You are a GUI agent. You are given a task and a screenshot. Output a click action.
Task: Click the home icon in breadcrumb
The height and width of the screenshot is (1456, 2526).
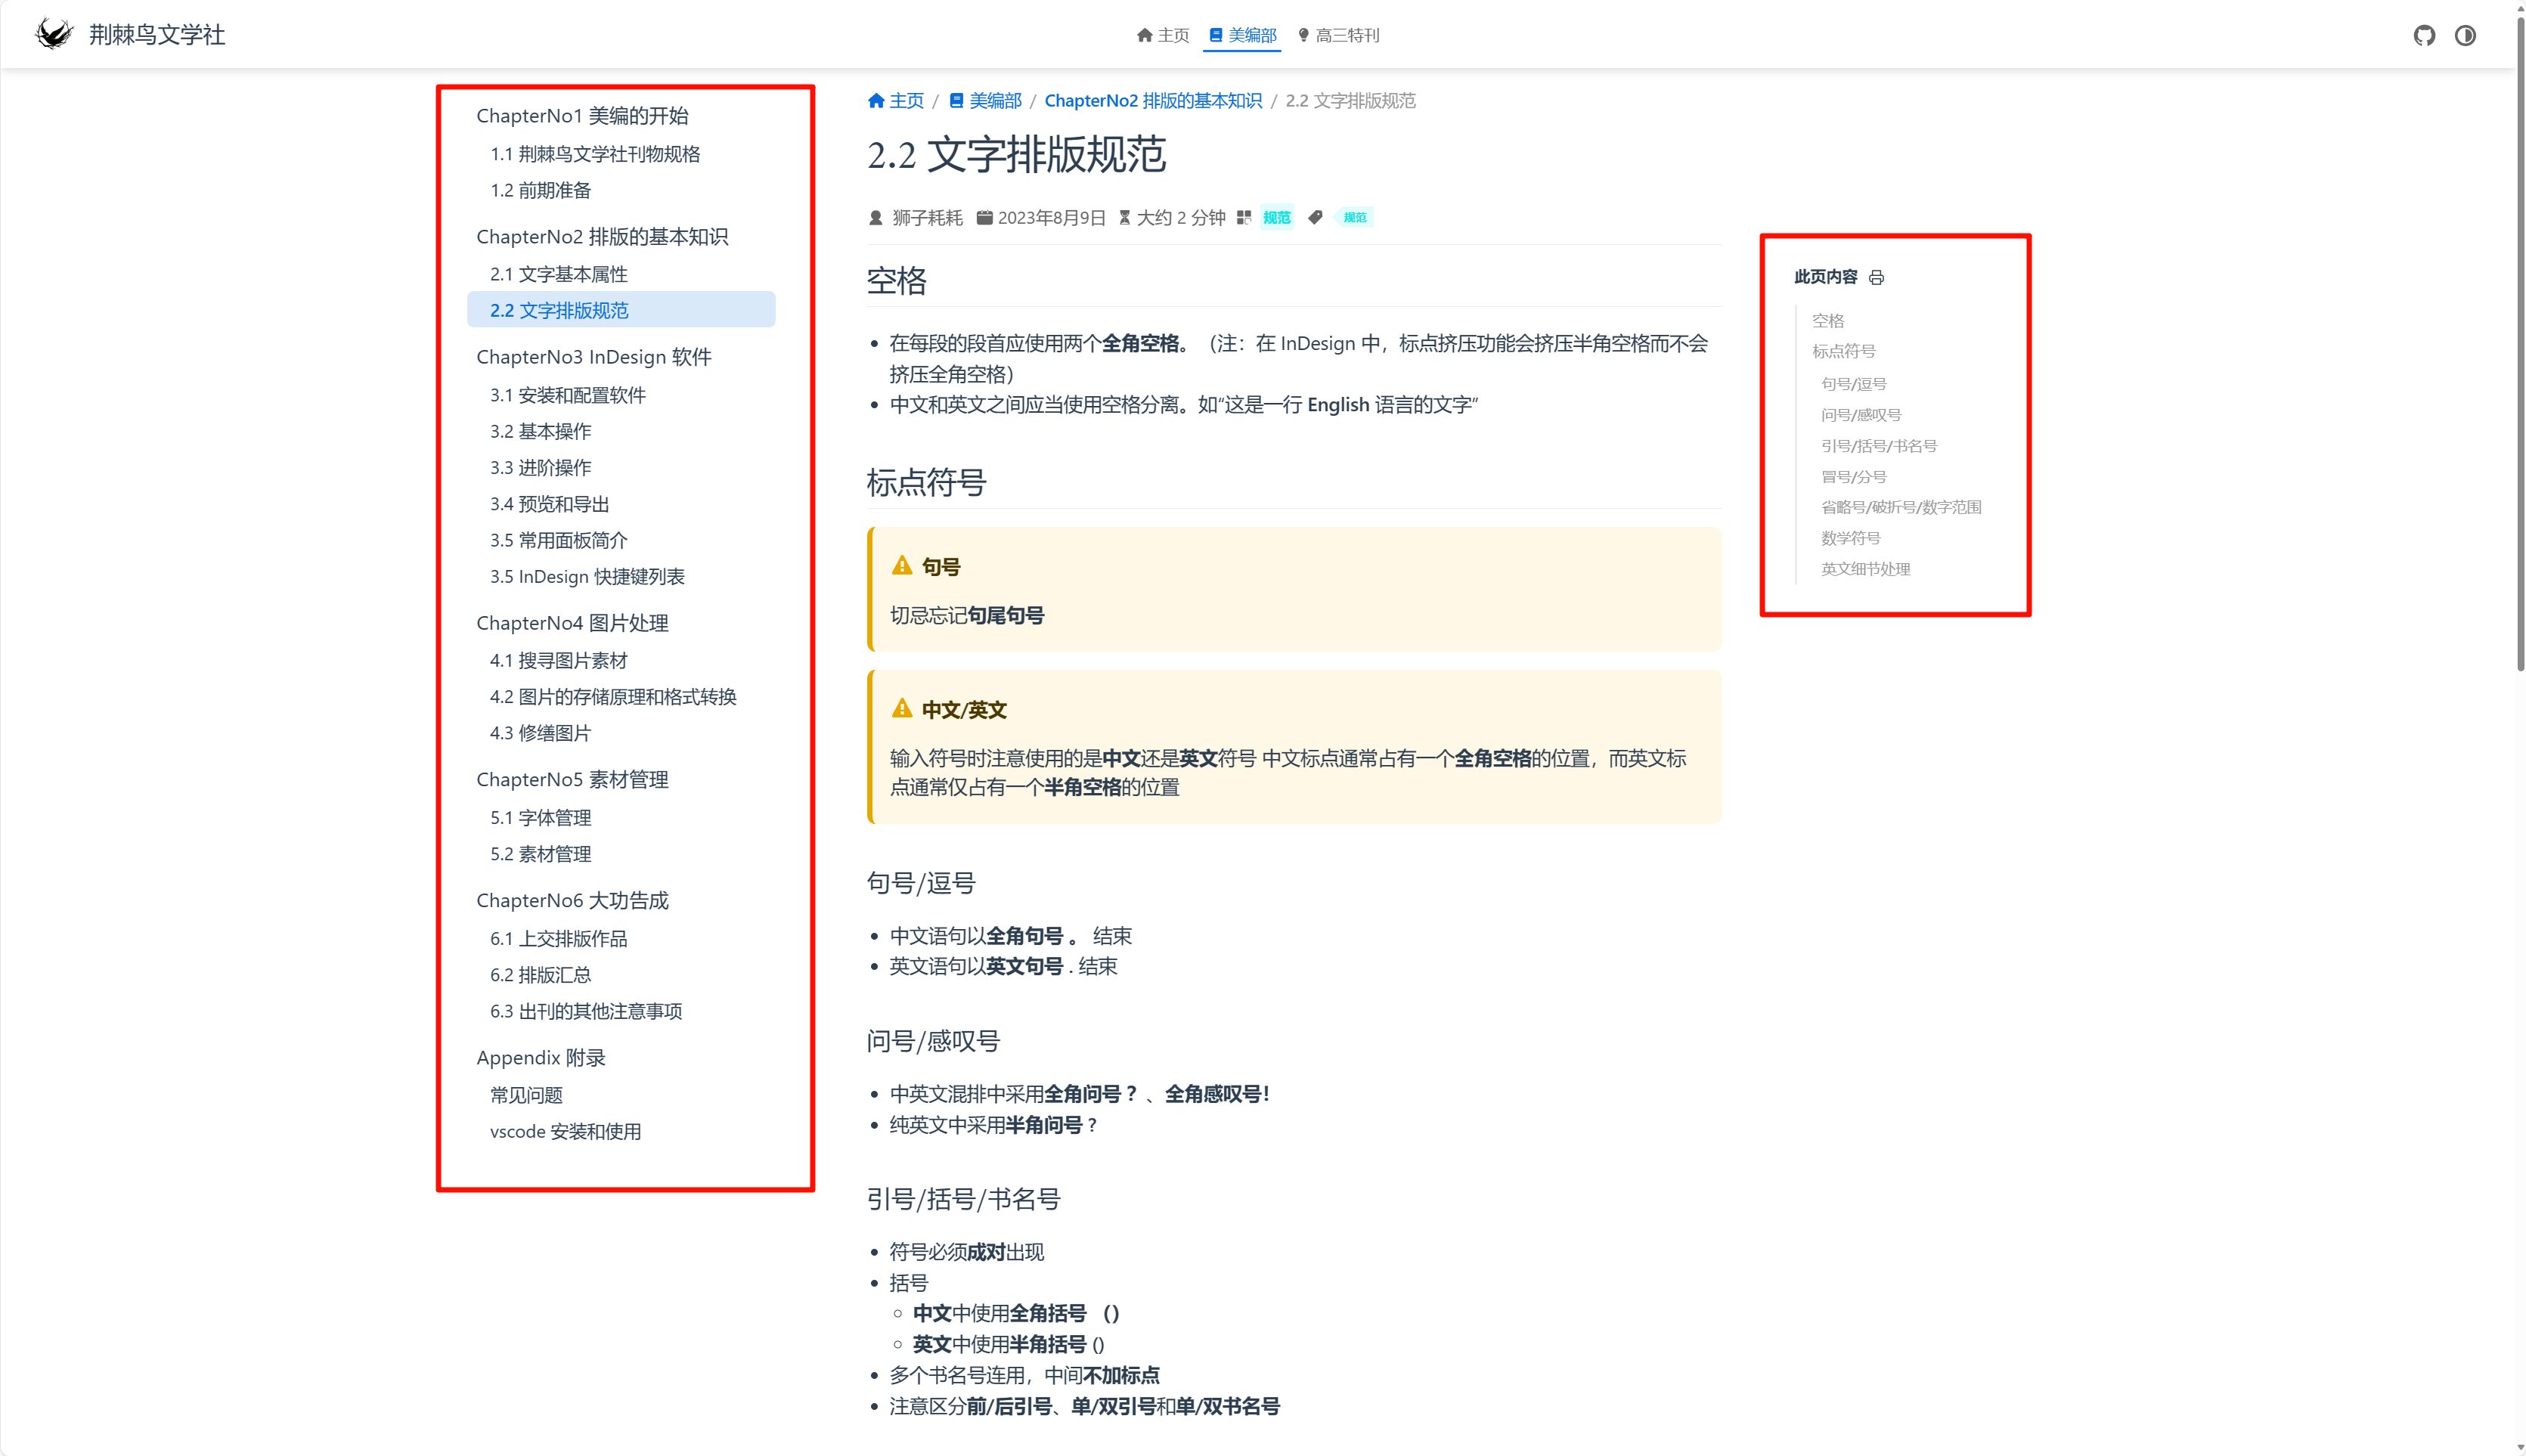877,101
